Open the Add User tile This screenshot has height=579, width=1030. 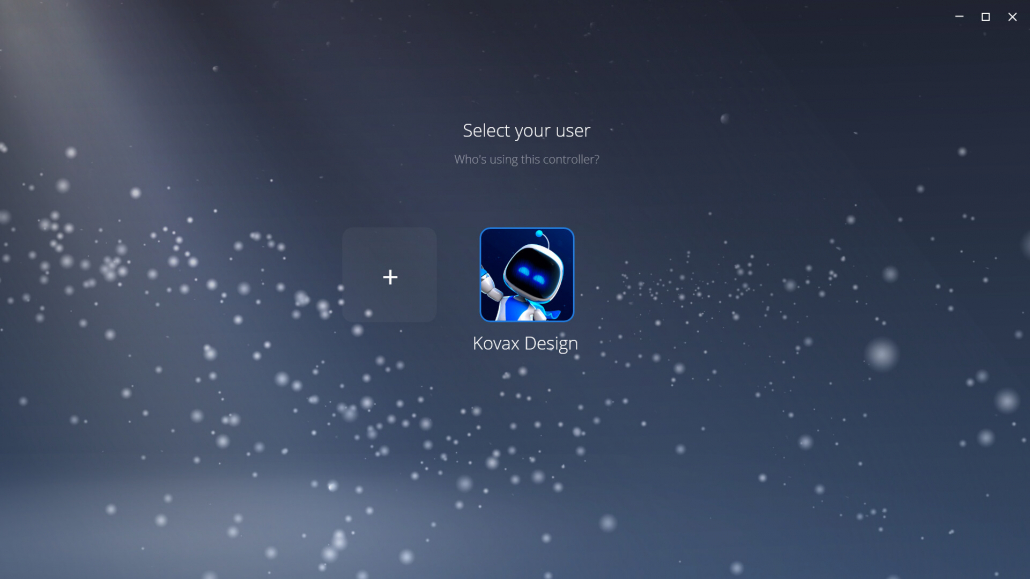coord(390,275)
